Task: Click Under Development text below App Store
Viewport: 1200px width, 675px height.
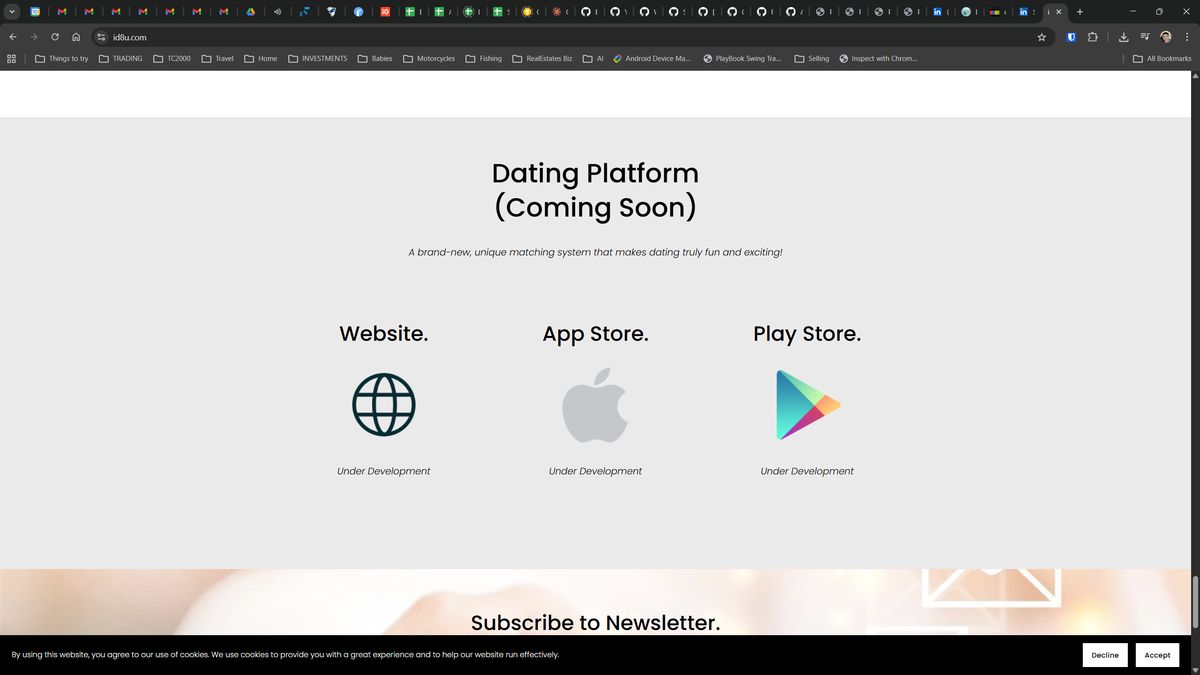Action: click(x=595, y=471)
